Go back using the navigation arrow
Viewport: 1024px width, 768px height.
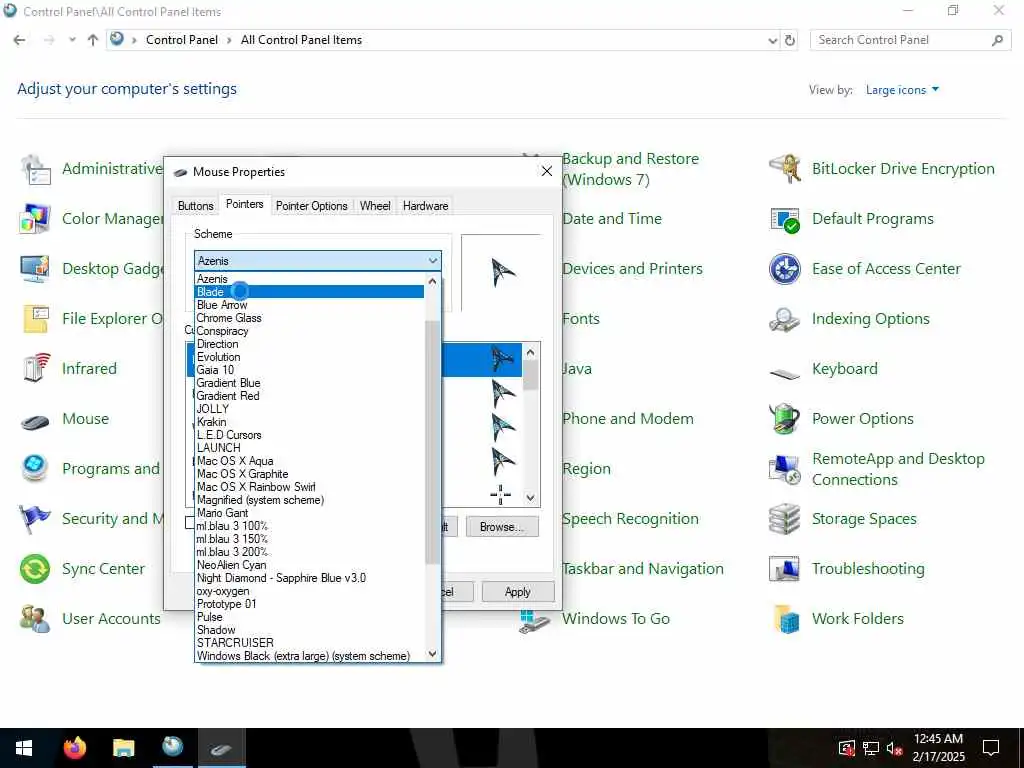click(20, 40)
